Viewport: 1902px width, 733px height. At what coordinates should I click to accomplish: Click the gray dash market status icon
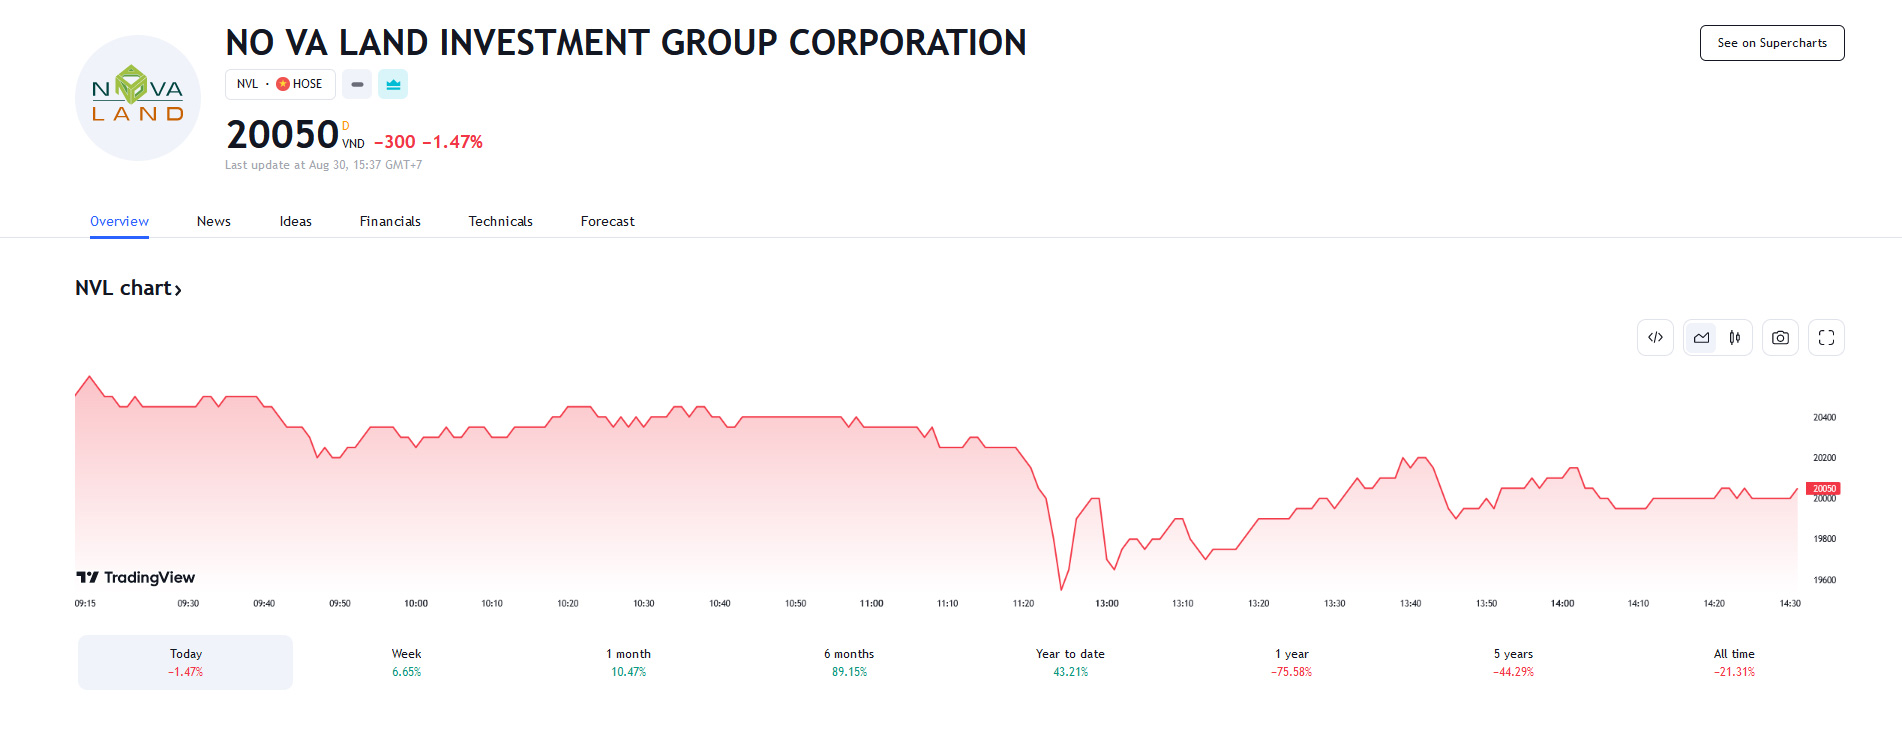click(x=357, y=84)
